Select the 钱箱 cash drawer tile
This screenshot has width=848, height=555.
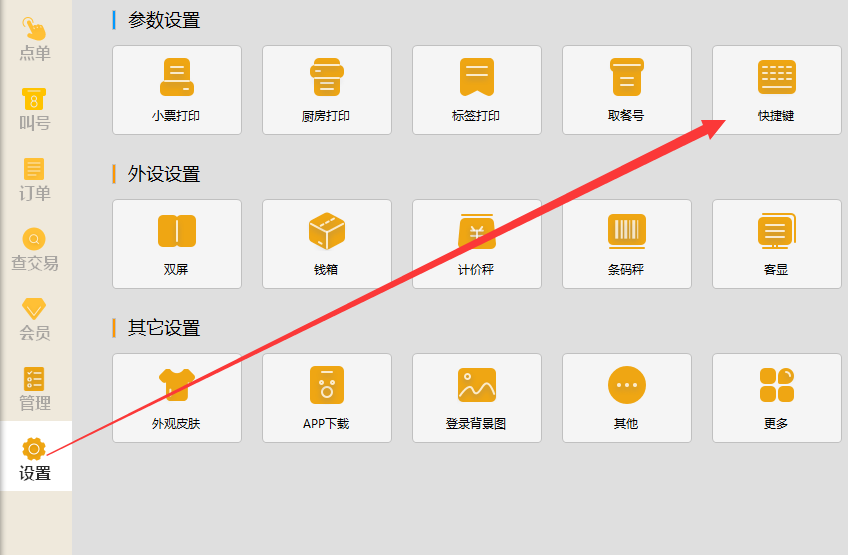coord(326,244)
